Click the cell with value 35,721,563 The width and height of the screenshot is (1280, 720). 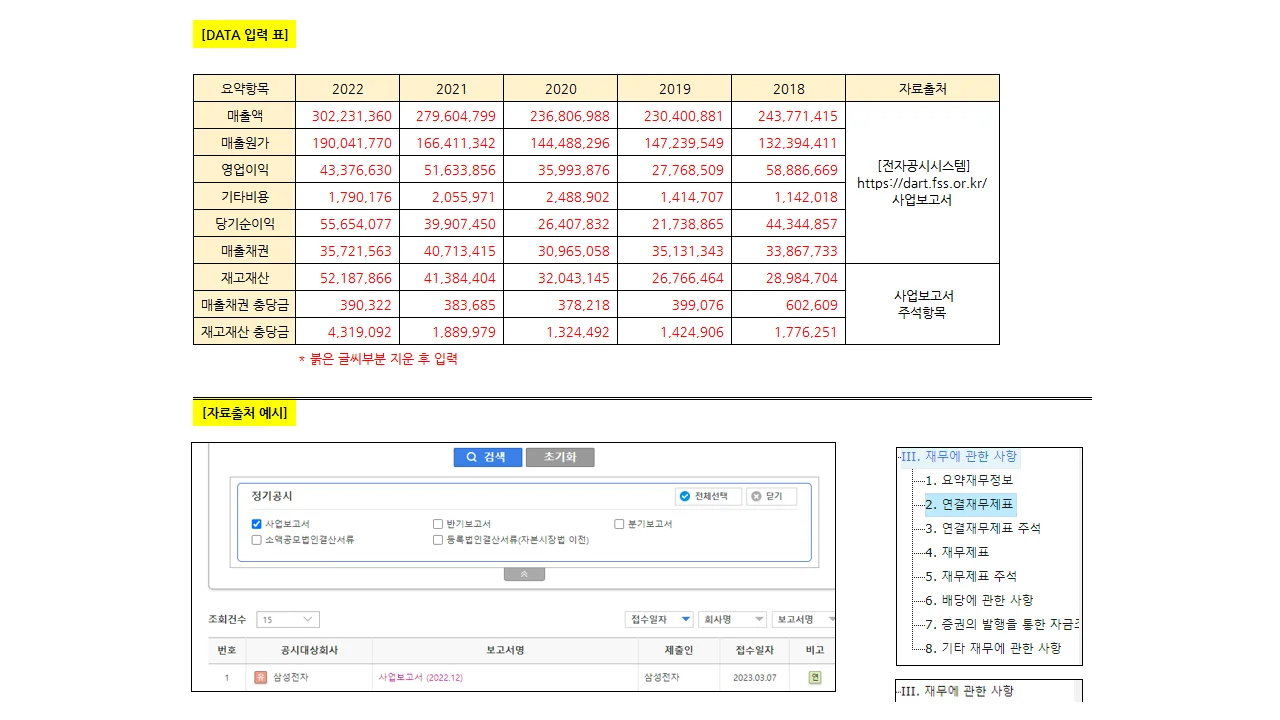pos(348,250)
